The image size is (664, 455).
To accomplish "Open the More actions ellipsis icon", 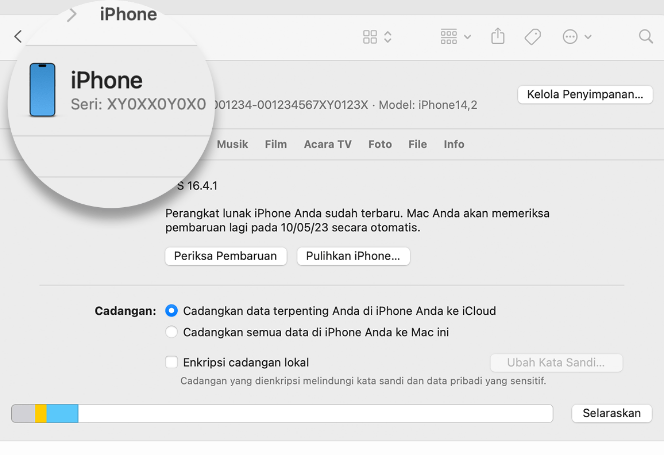I will [x=570, y=37].
